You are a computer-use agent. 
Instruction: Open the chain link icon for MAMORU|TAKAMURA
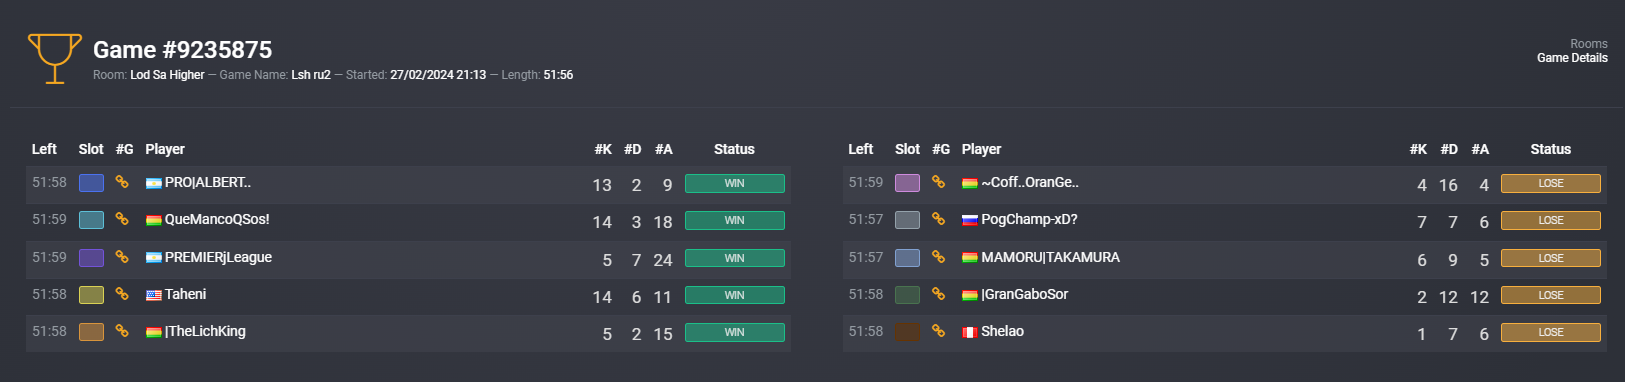(938, 257)
